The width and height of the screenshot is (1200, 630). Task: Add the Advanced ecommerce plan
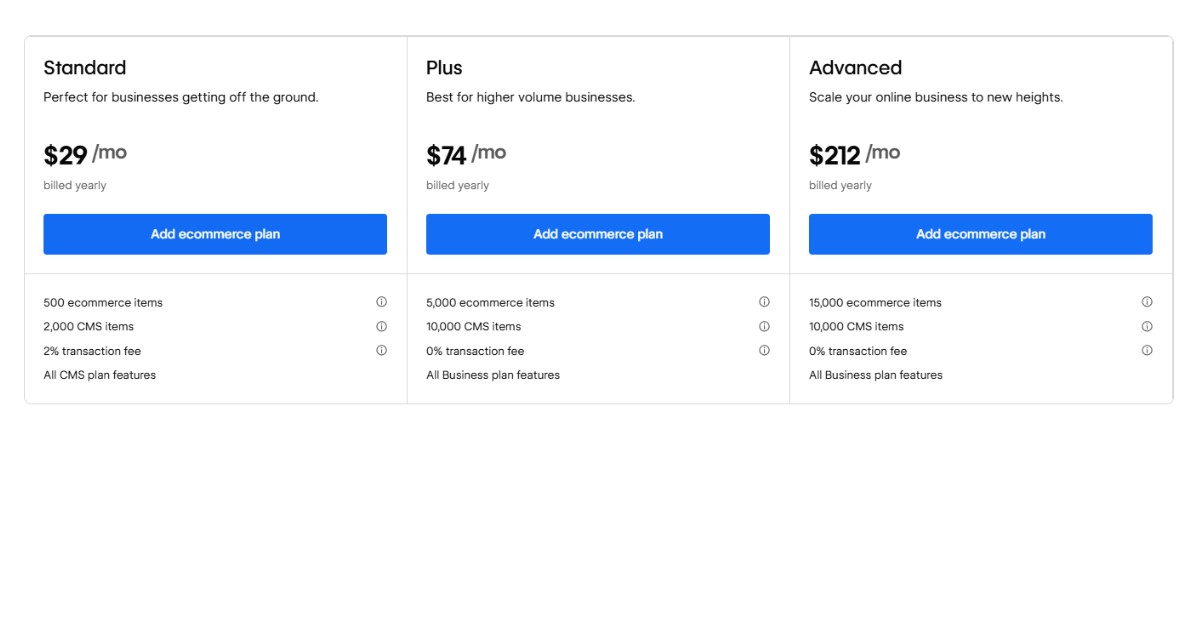[980, 234]
